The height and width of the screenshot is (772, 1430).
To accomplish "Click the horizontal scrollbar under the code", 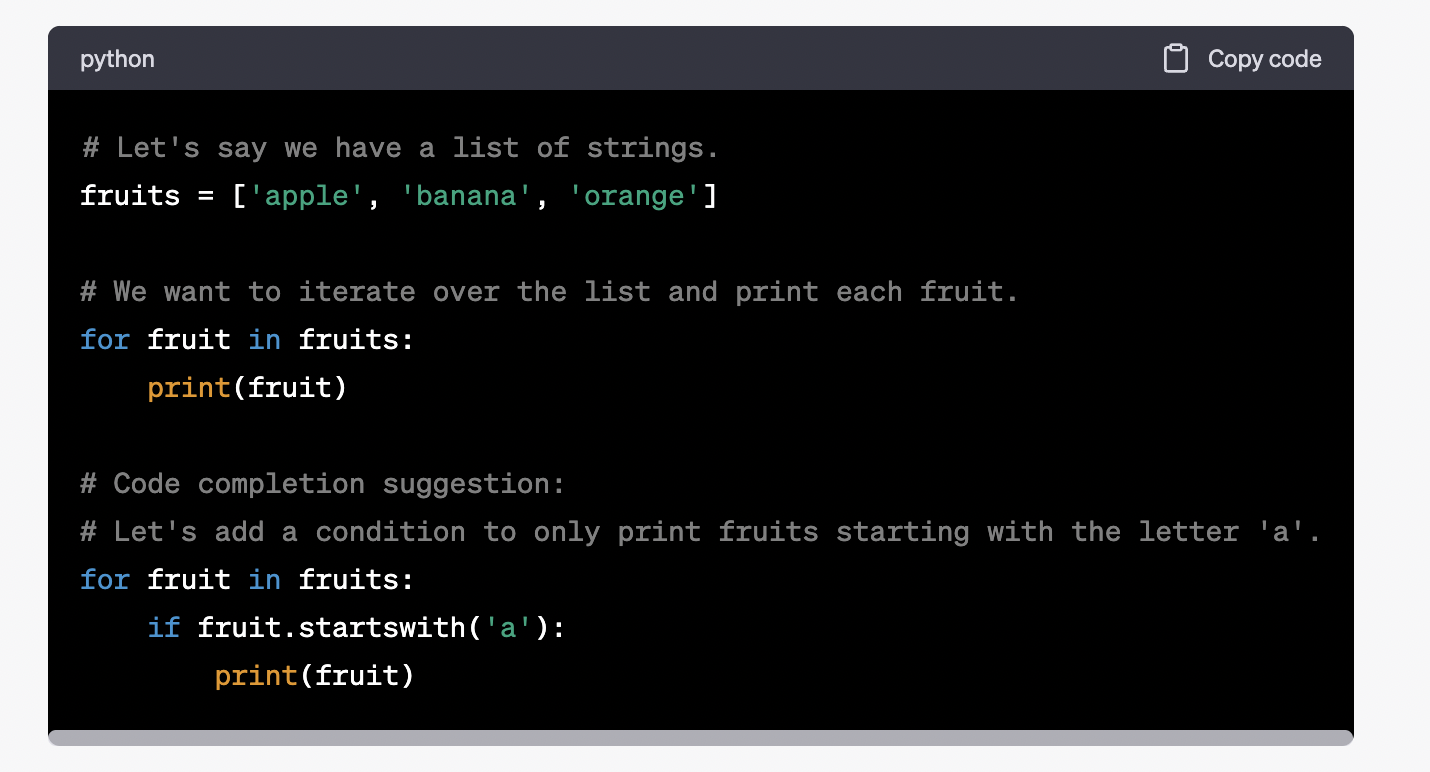I will pos(700,738).
